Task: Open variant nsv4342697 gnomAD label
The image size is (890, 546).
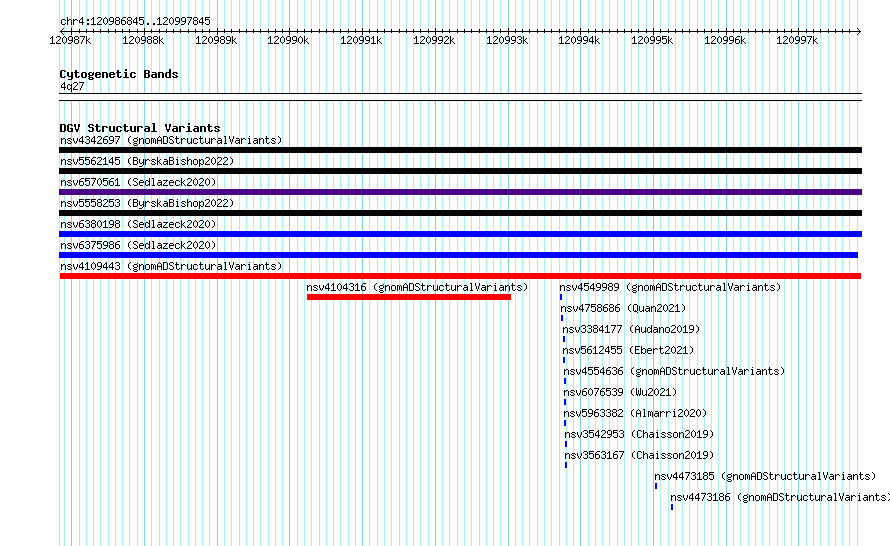Action: [171, 140]
